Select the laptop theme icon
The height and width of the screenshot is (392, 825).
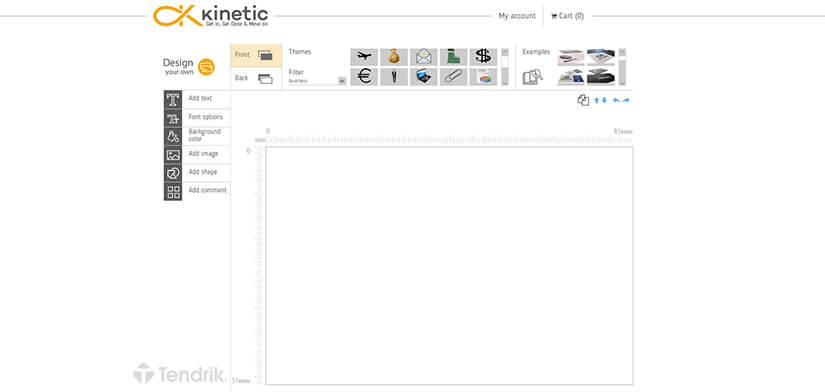point(424,76)
